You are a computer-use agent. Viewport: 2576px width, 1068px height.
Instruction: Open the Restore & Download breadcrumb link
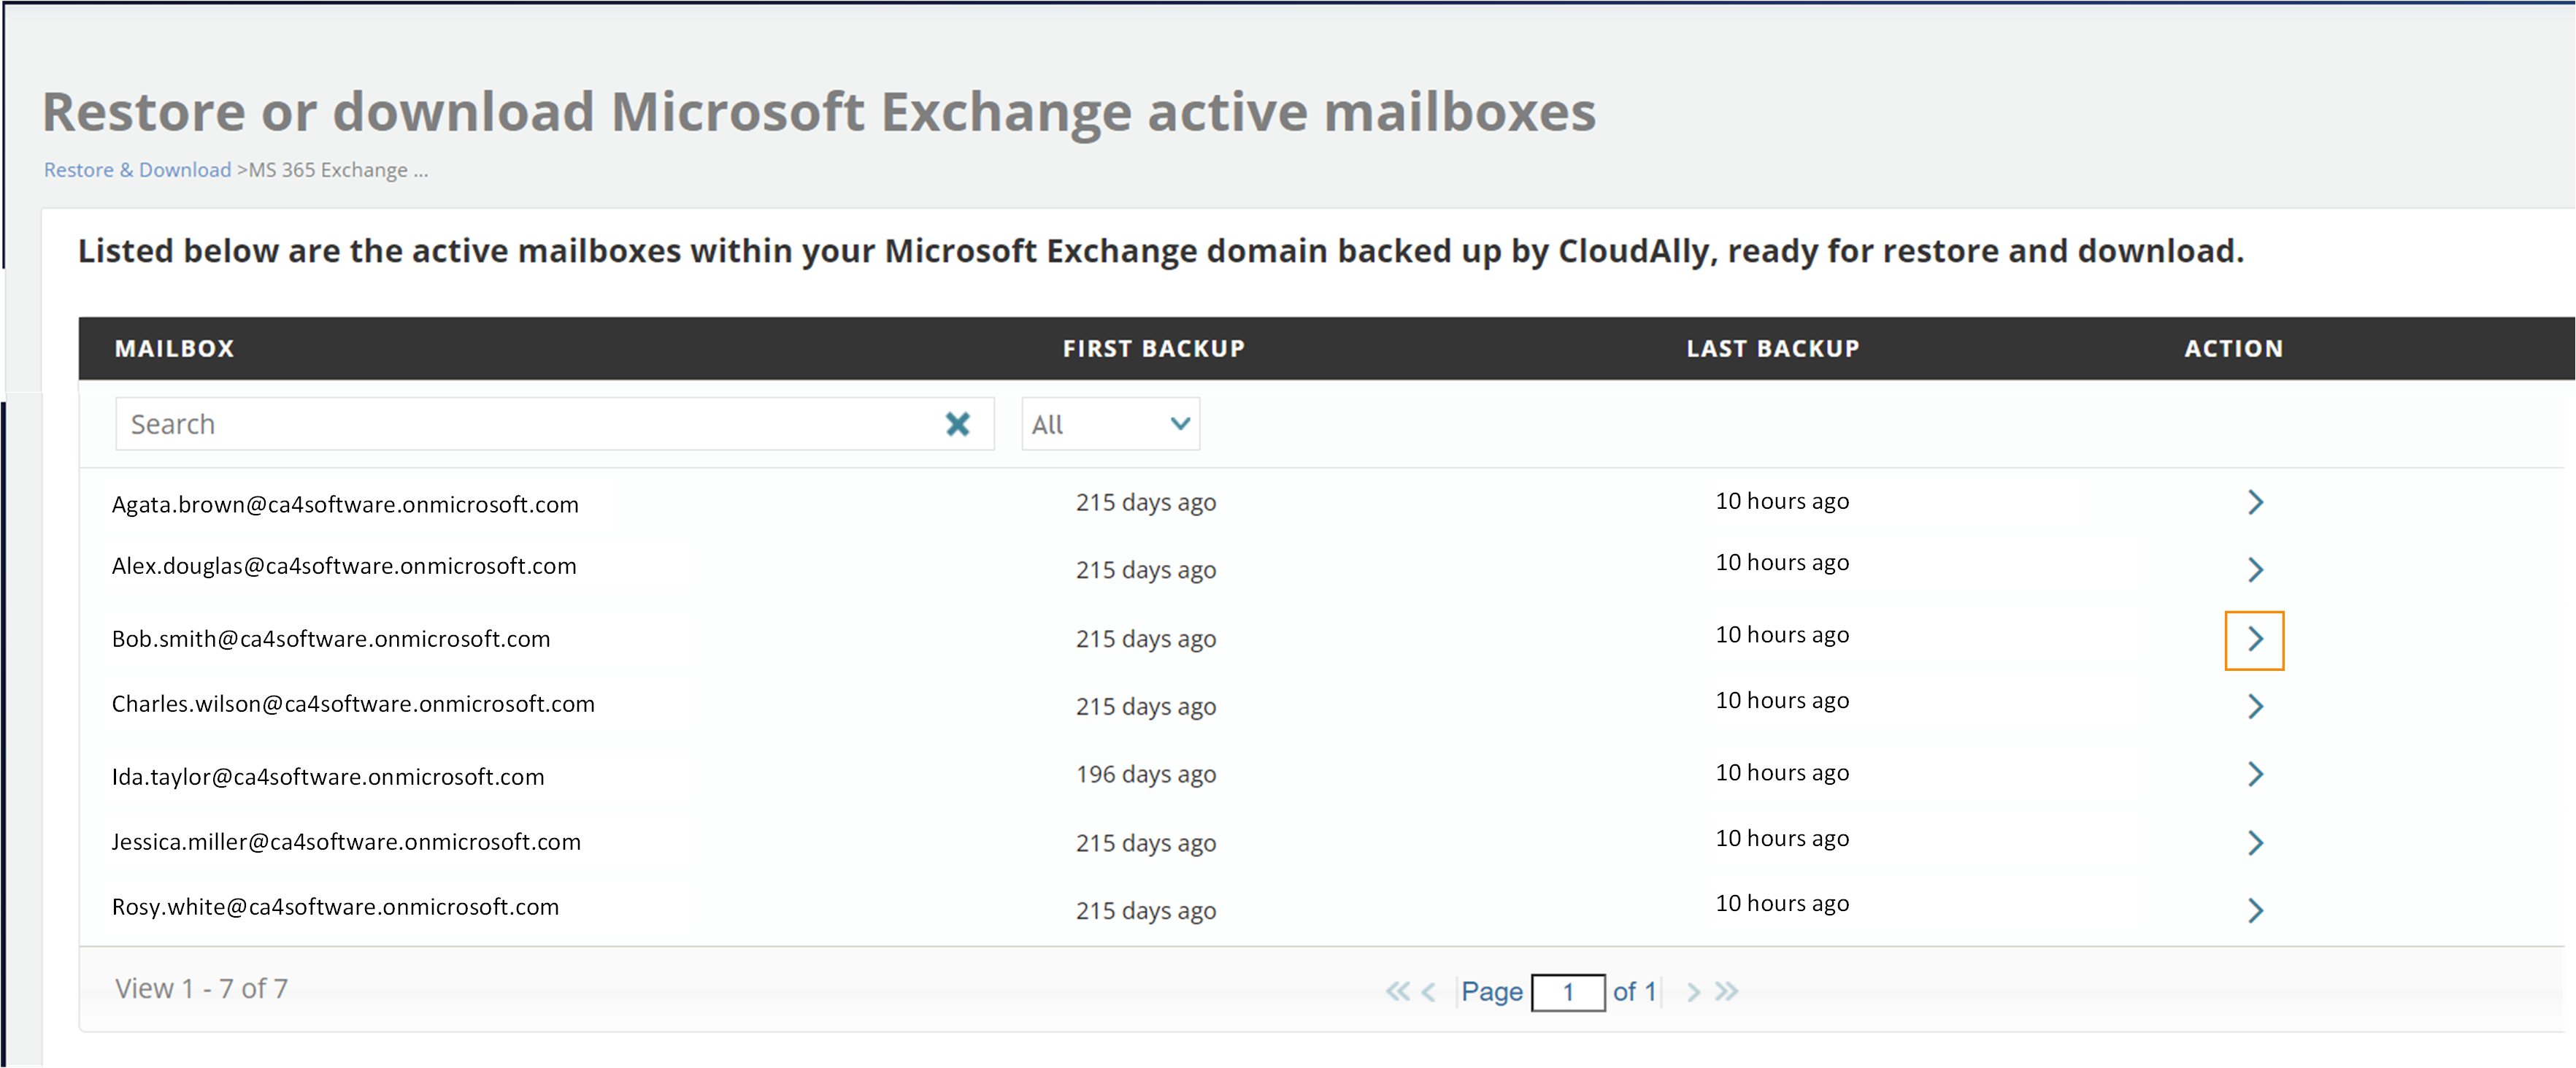tap(138, 170)
